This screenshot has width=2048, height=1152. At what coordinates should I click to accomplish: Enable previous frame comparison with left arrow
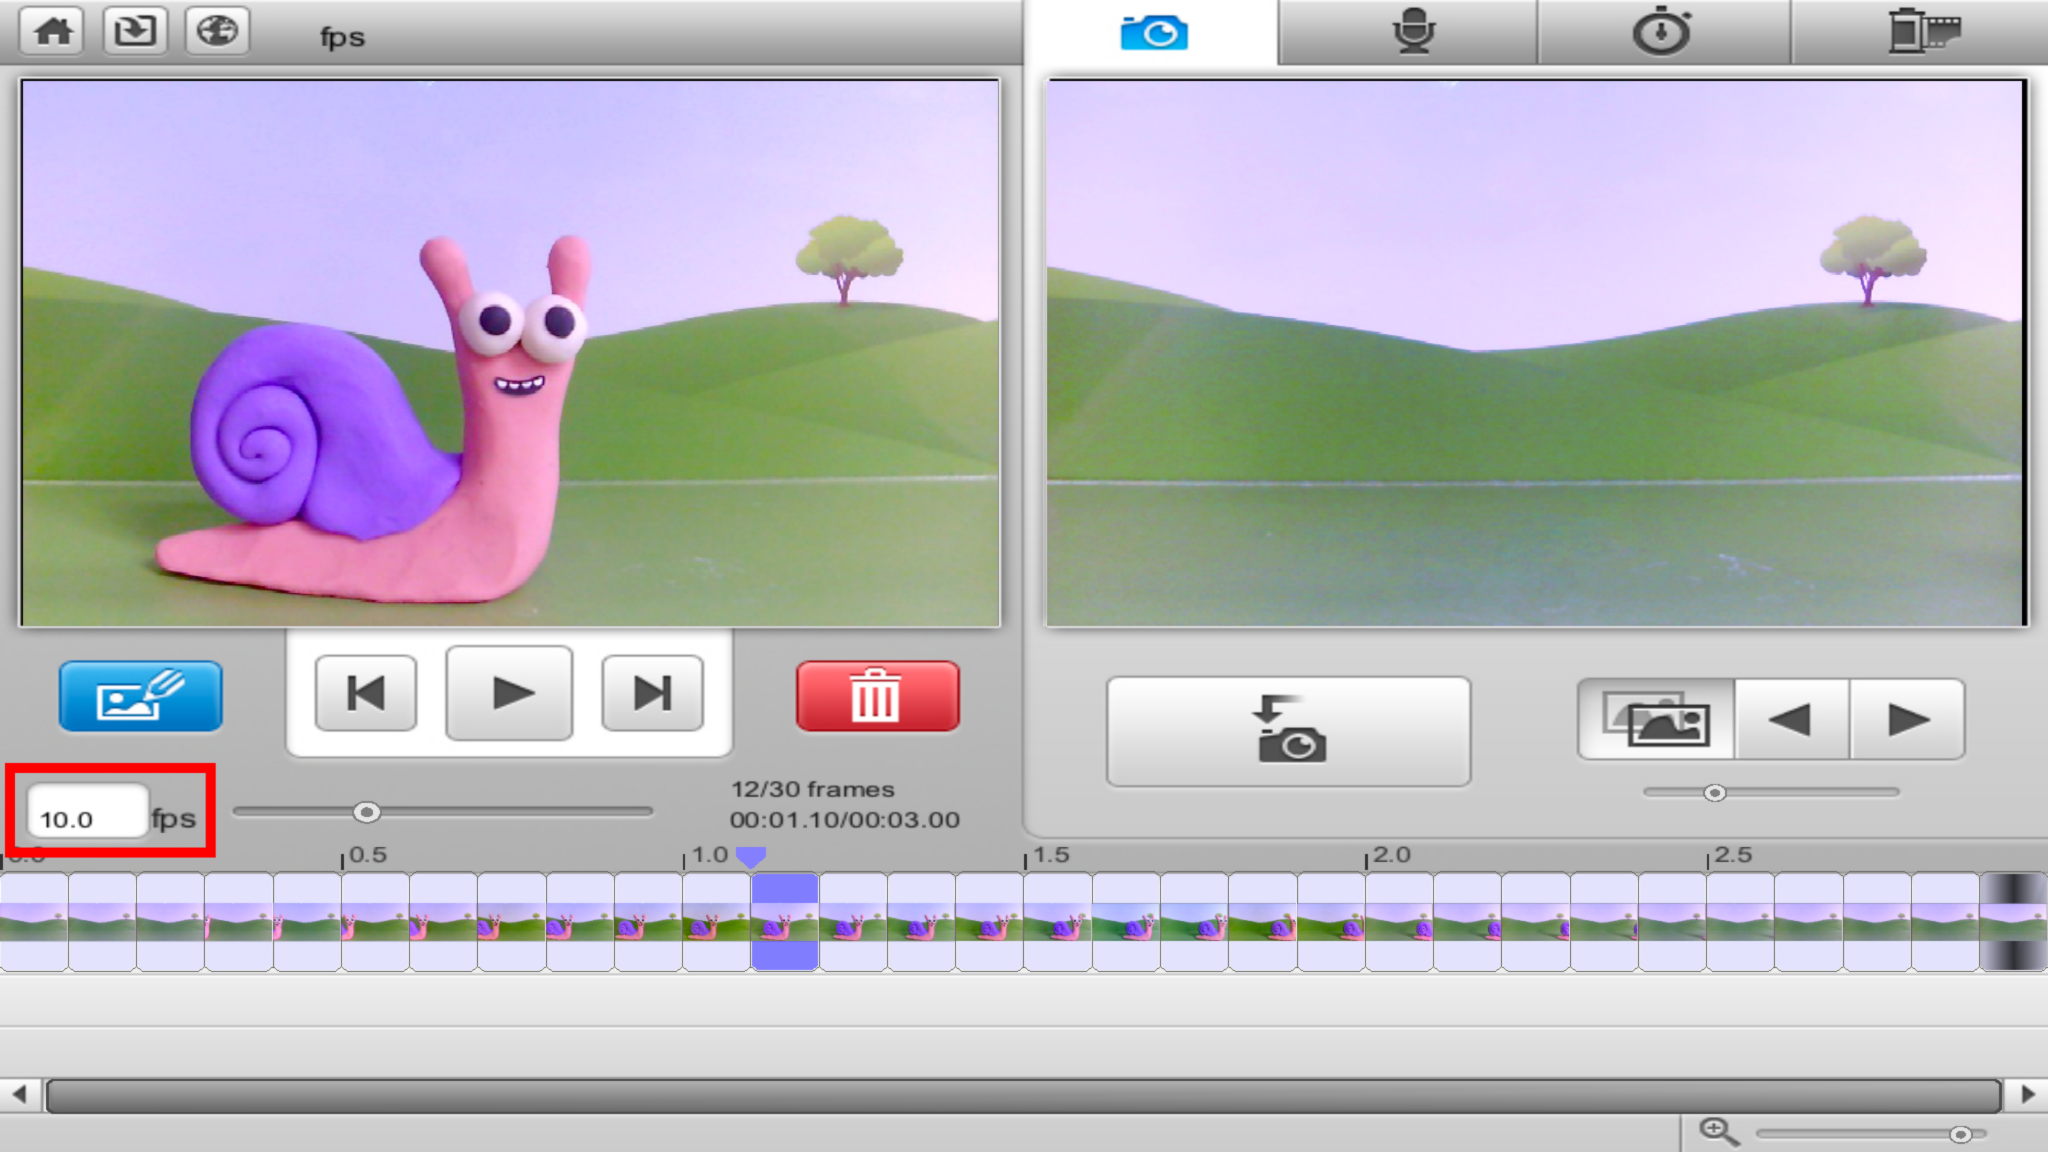[x=1792, y=719]
